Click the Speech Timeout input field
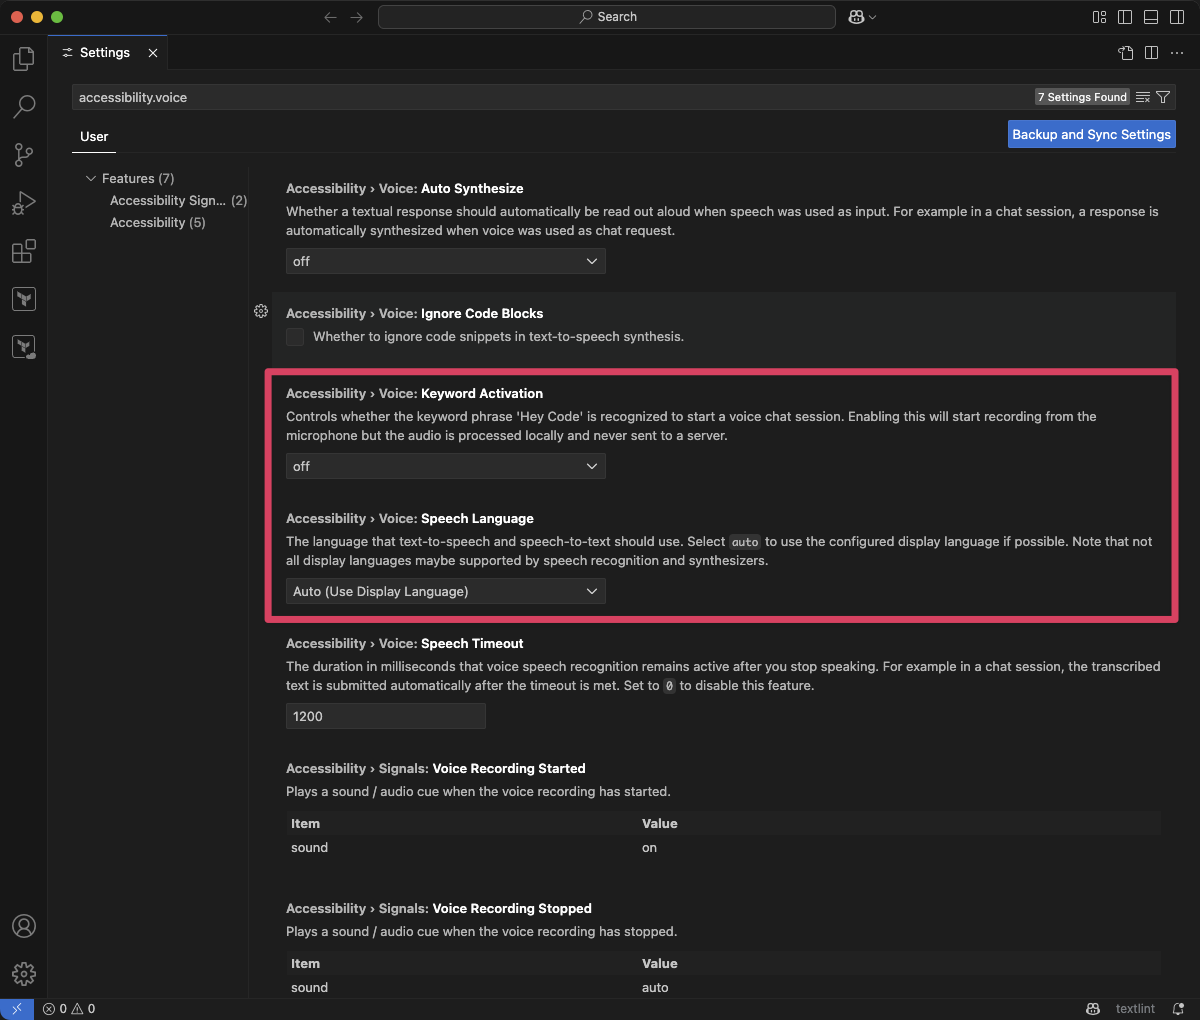This screenshot has width=1200, height=1020. pyautogui.click(x=386, y=716)
